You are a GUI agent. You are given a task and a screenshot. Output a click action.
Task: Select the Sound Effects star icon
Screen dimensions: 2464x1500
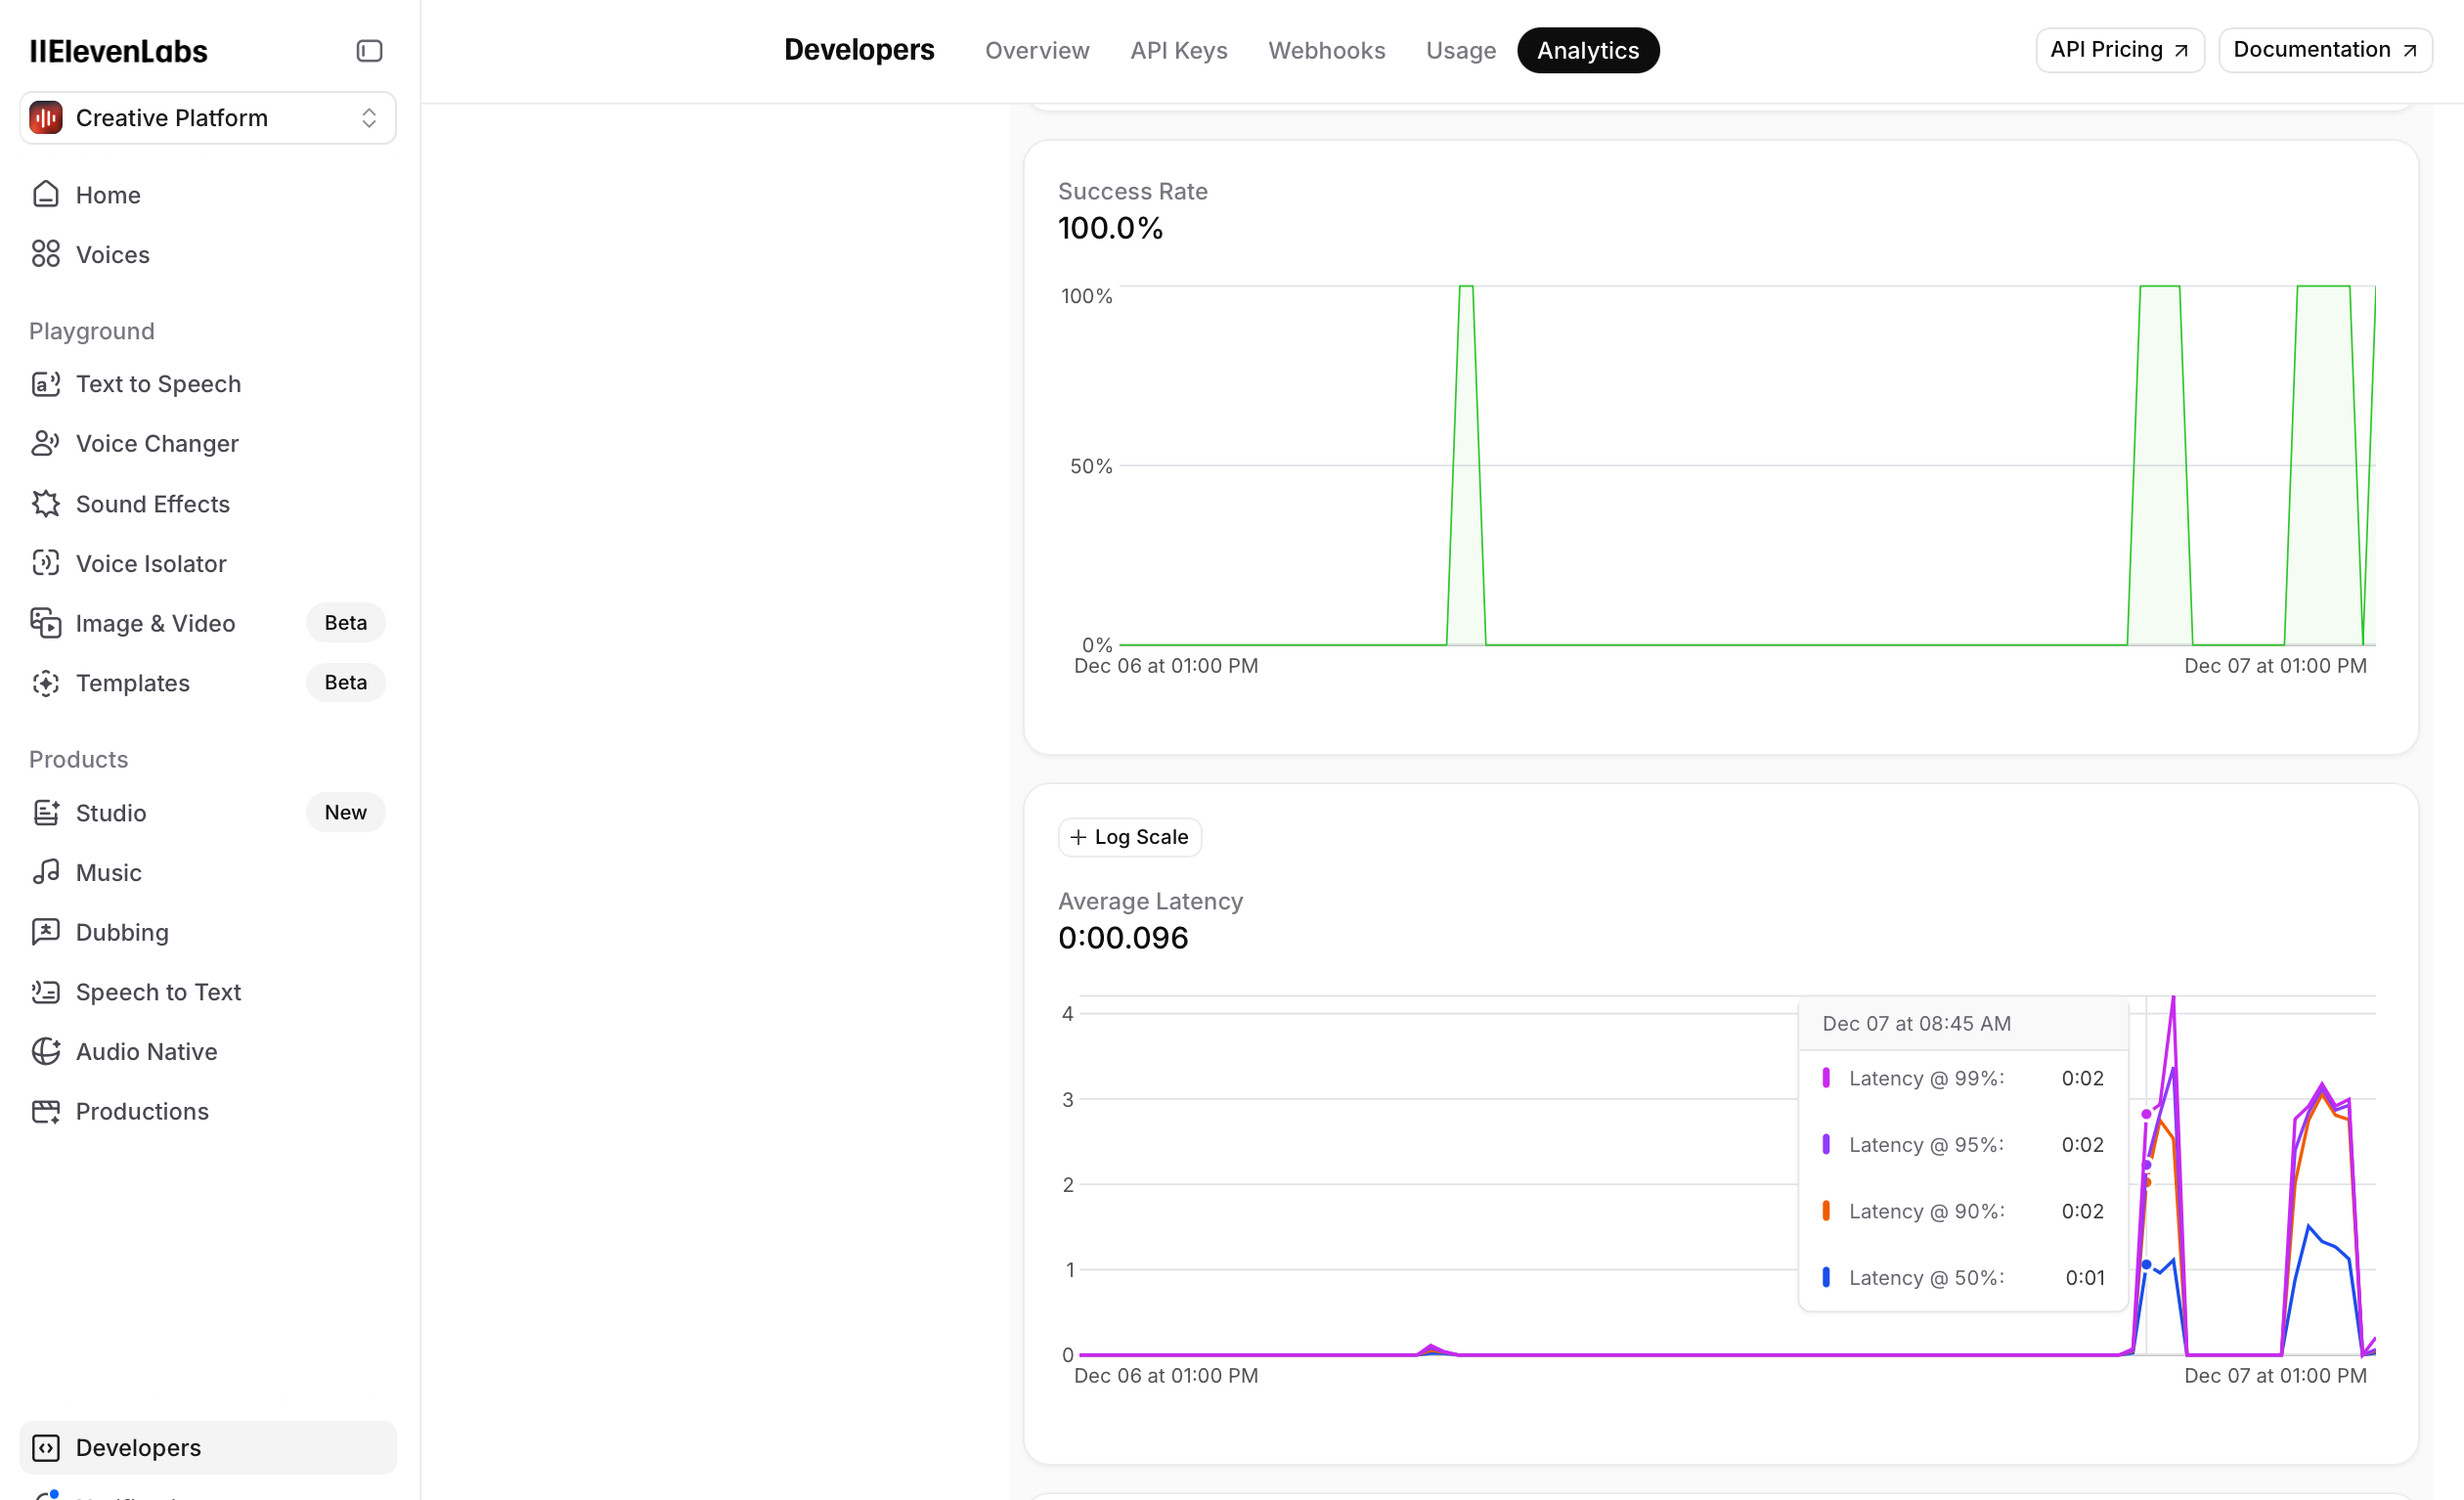[46, 504]
